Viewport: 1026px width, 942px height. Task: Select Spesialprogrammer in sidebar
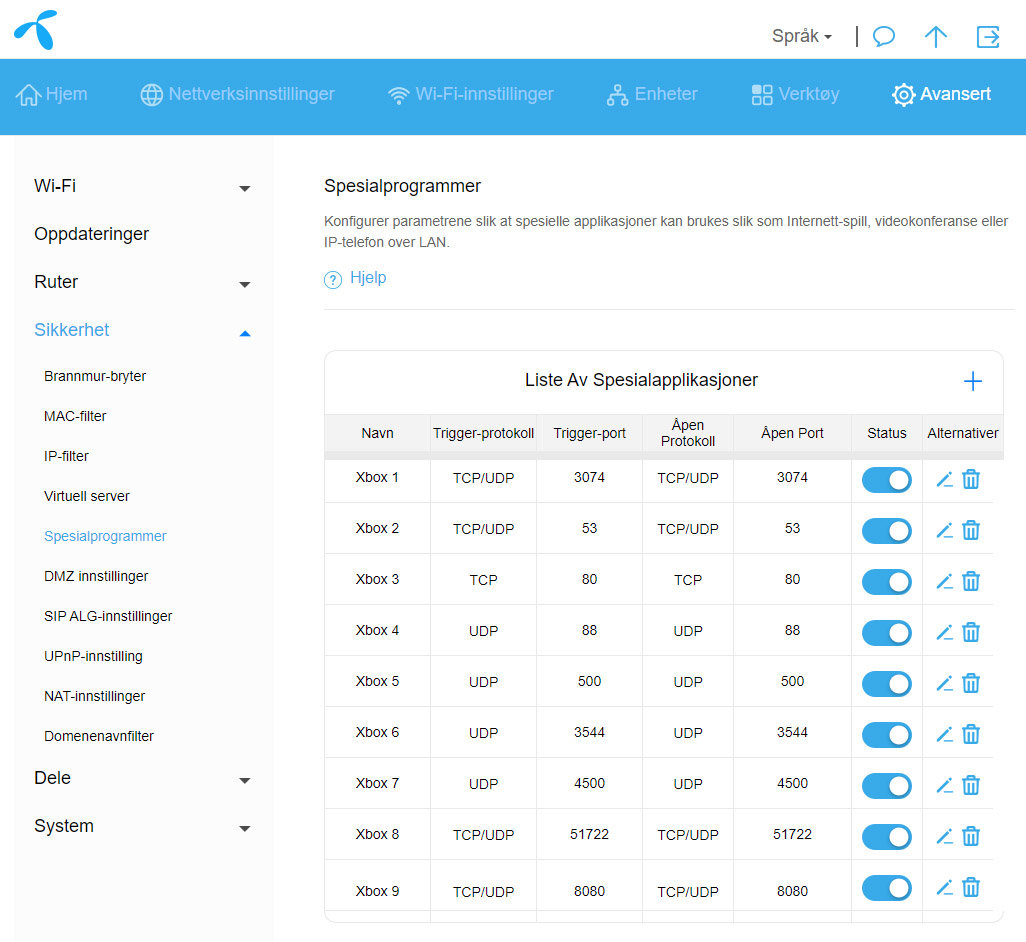(105, 536)
